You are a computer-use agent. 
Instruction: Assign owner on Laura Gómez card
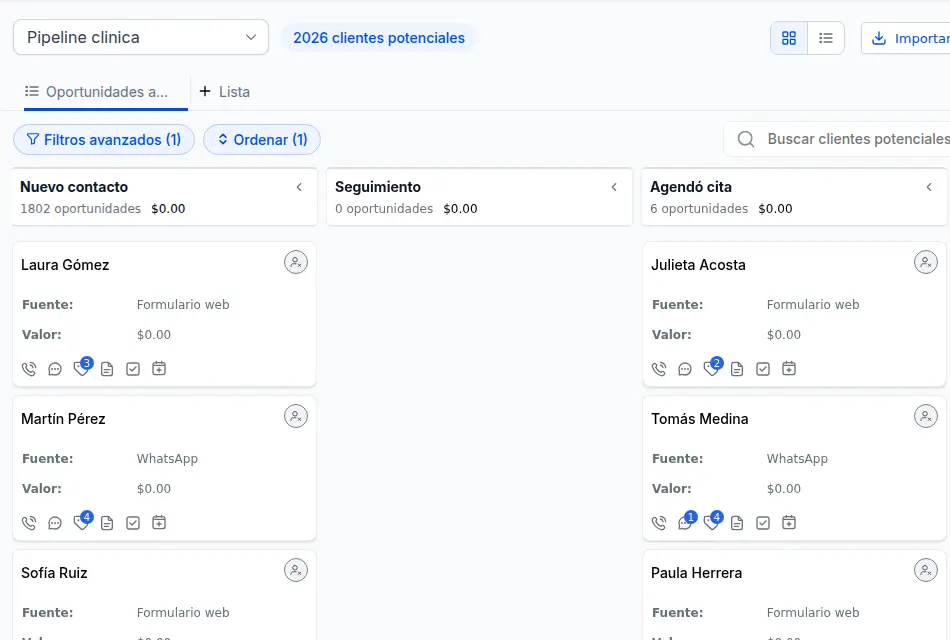tap(296, 262)
